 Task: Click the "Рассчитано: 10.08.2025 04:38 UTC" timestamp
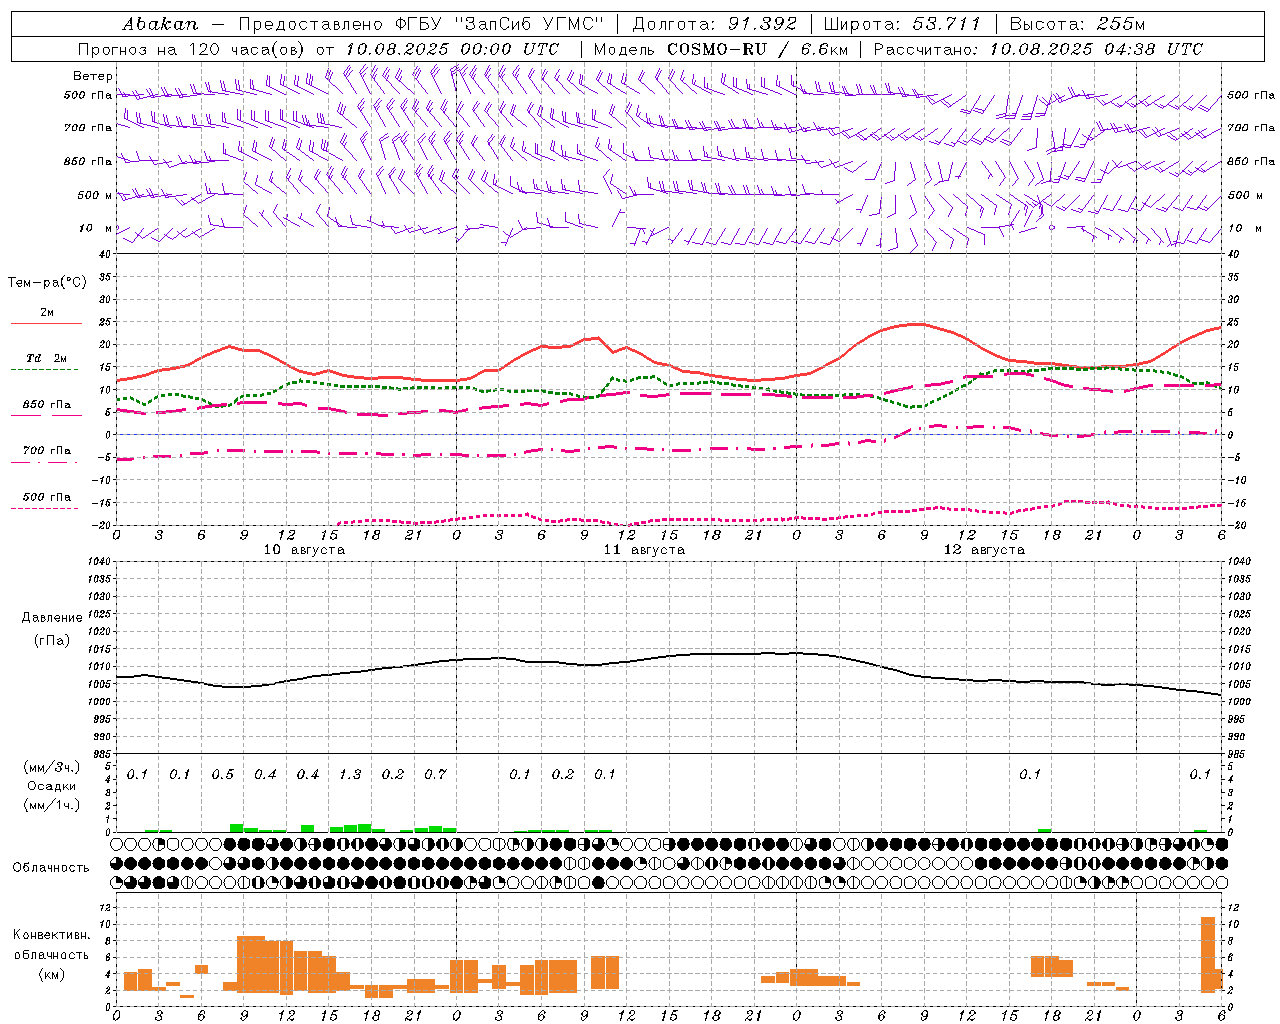coord(1038,49)
